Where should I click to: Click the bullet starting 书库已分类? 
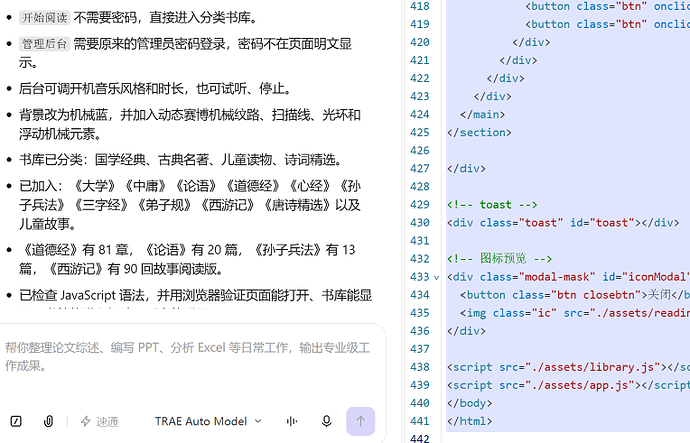[181, 160]
